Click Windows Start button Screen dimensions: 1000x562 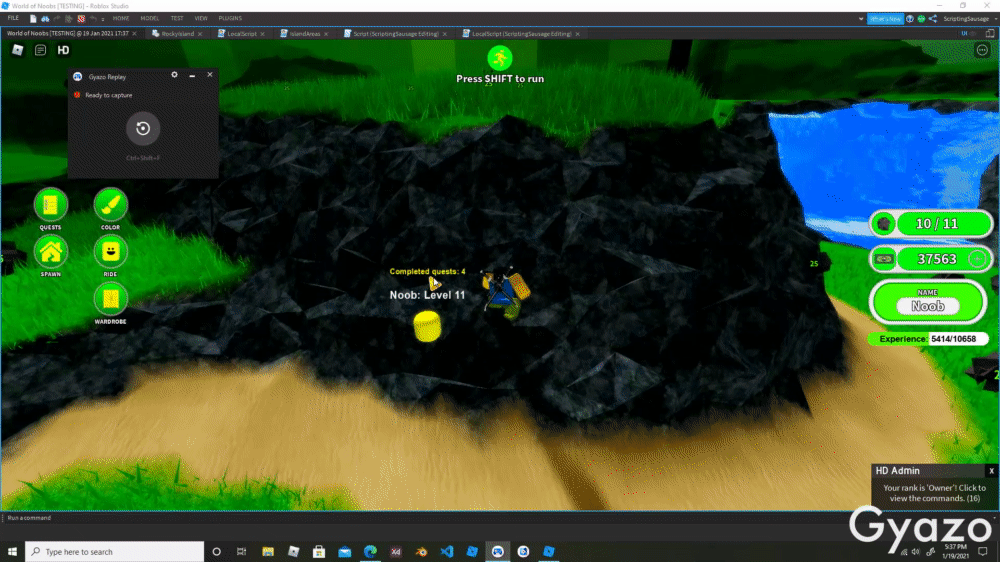[12, 552]
